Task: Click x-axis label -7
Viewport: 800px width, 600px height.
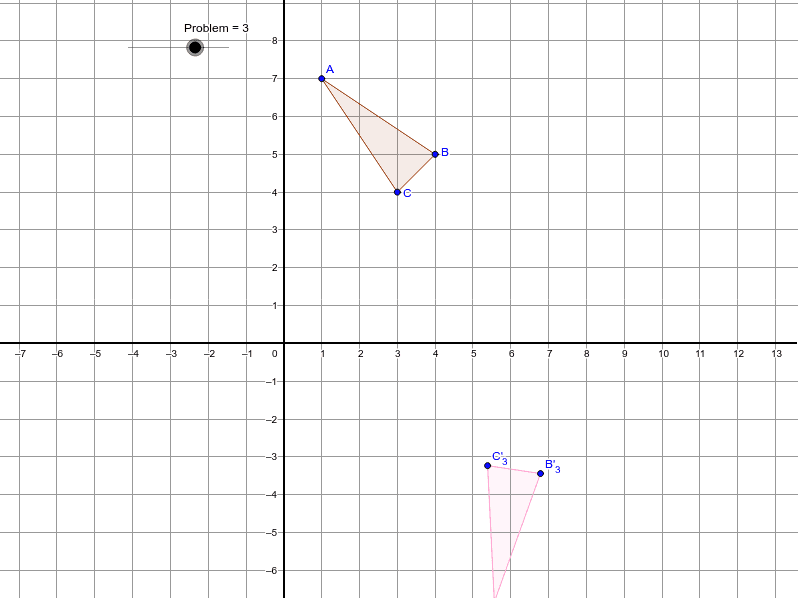Action: click(20, 354)
